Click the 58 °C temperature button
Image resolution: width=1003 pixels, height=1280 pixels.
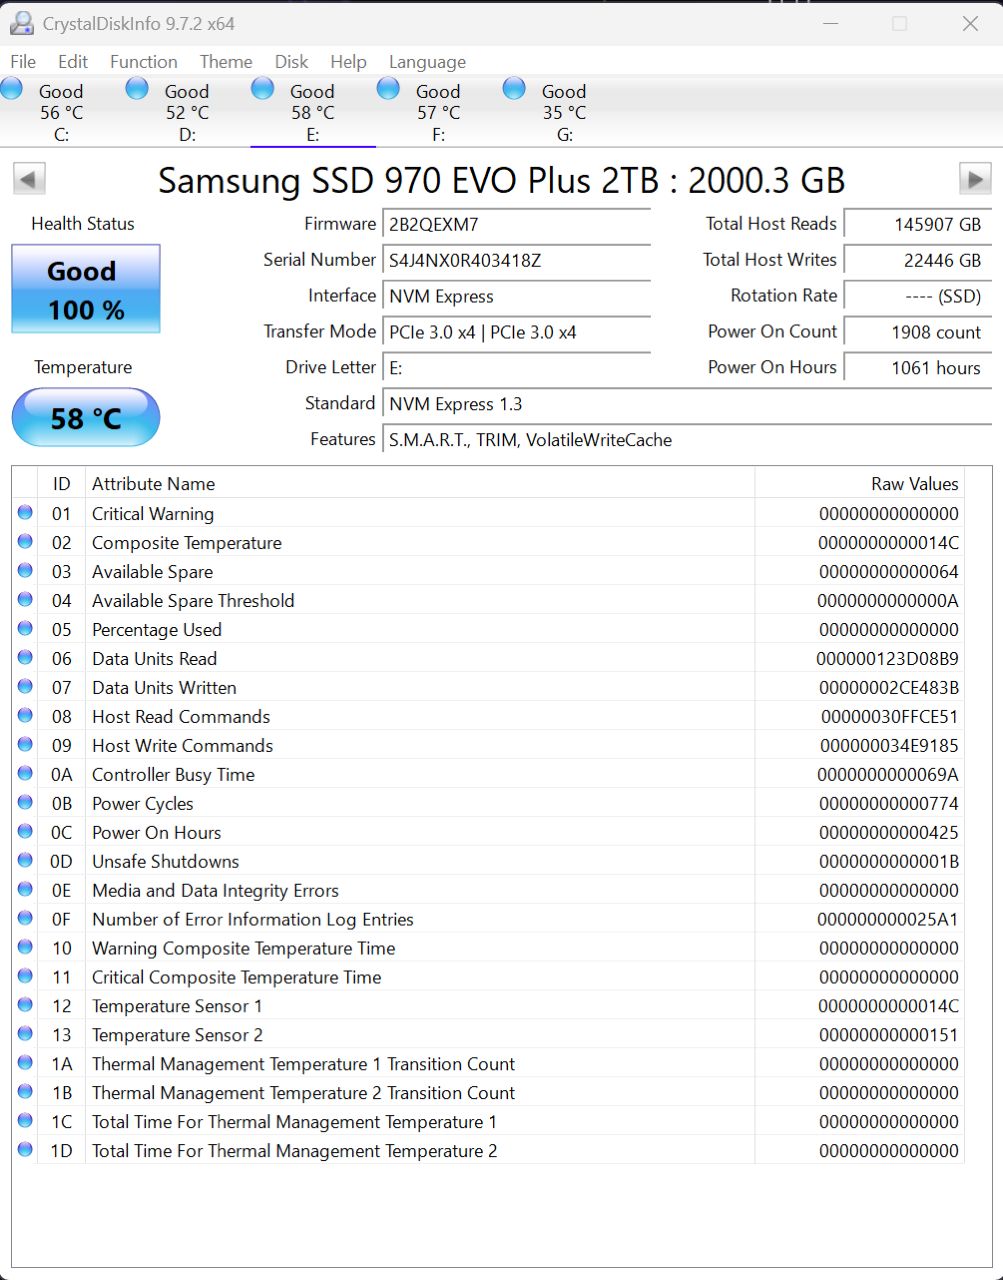point(86,418)
